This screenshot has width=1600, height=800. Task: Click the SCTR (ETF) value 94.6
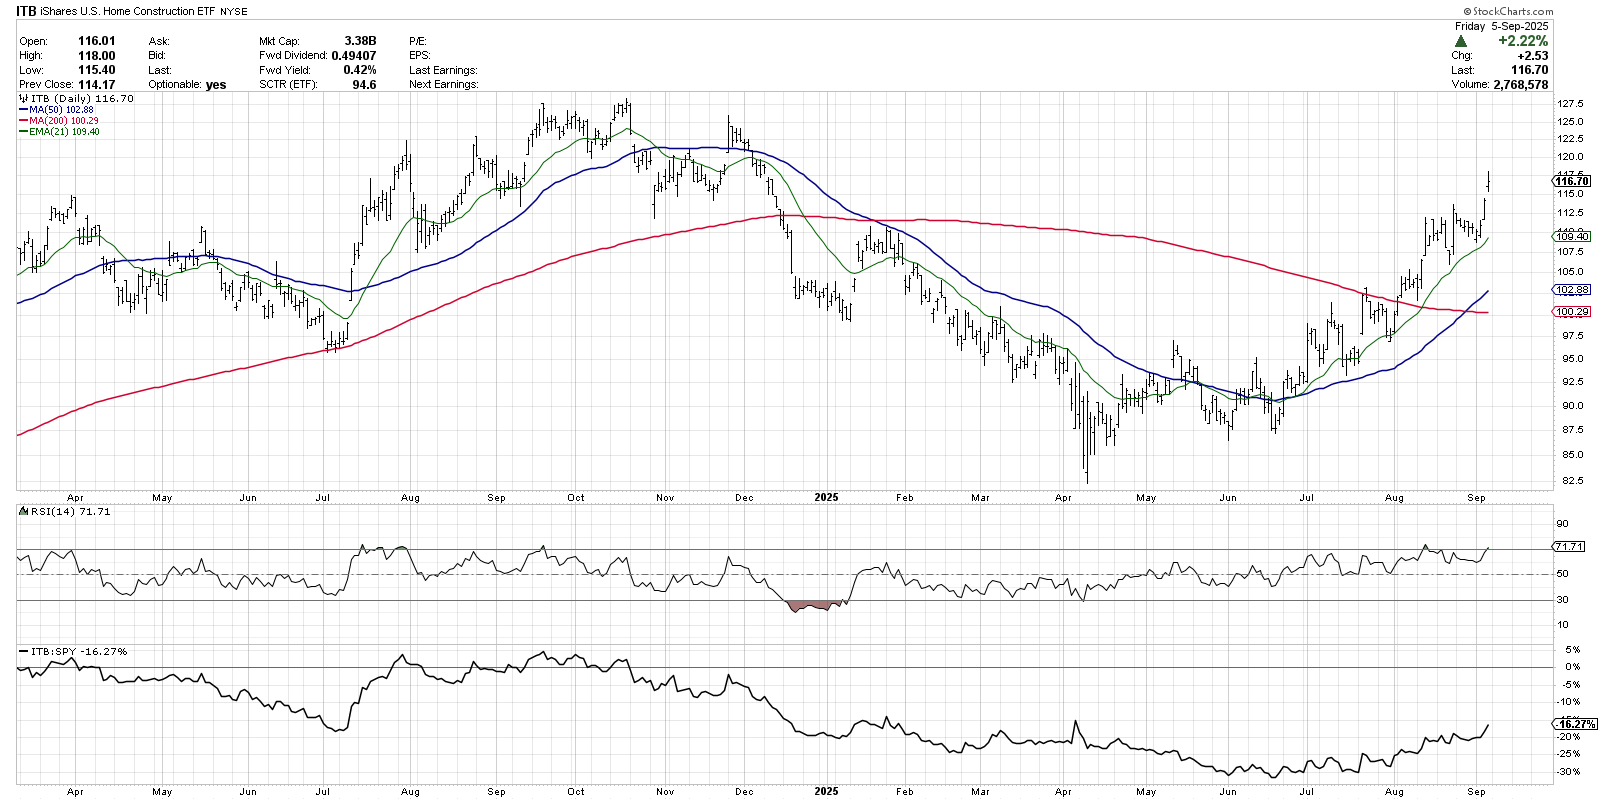tap(364, 85)
